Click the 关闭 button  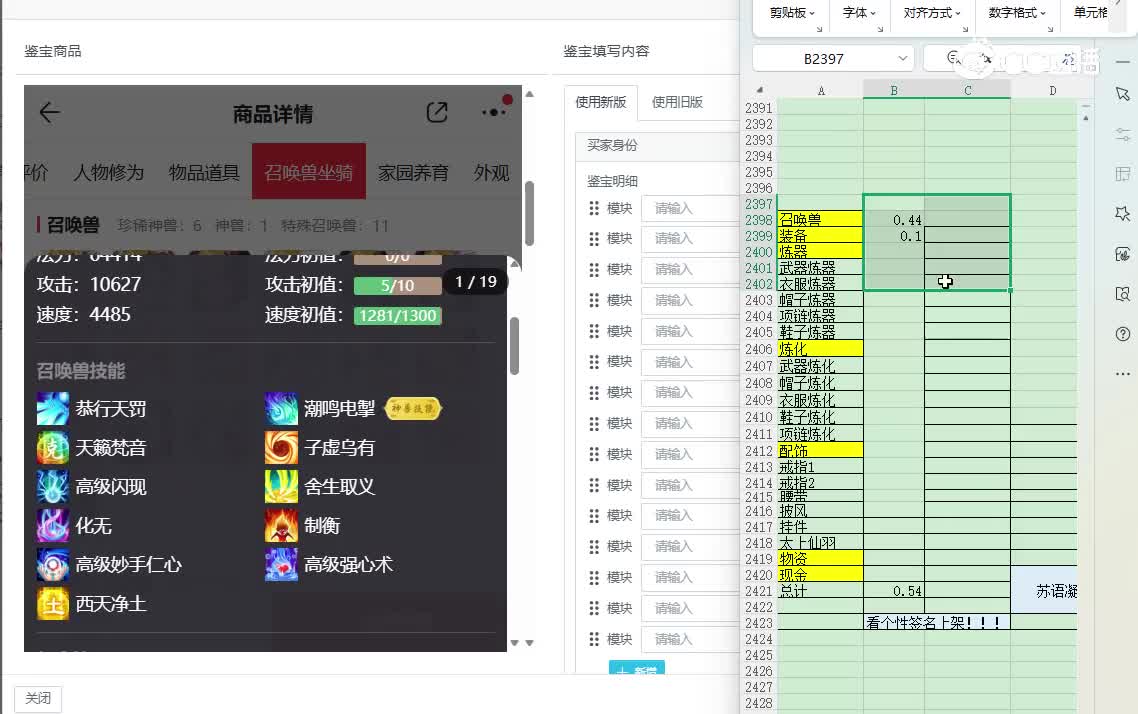(38, 699)
